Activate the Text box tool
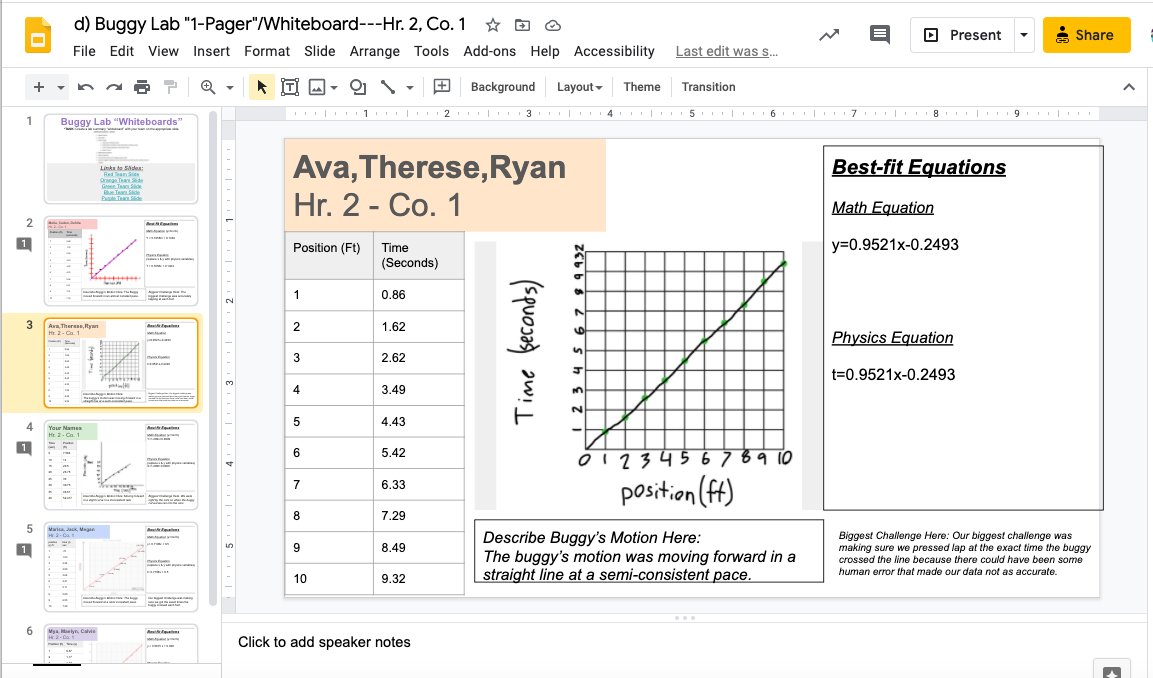 pyautogui.click(x=289, y=87)
